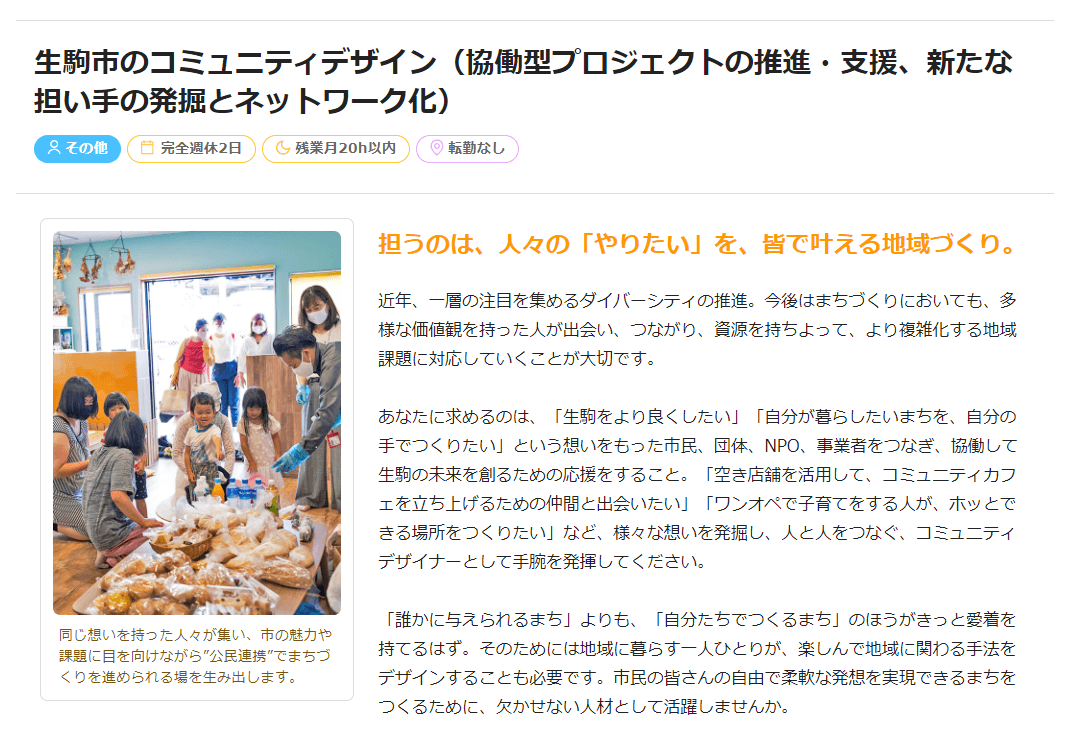Click the 生駒市のコミュニティデザイン job title heading

point(523,81)
